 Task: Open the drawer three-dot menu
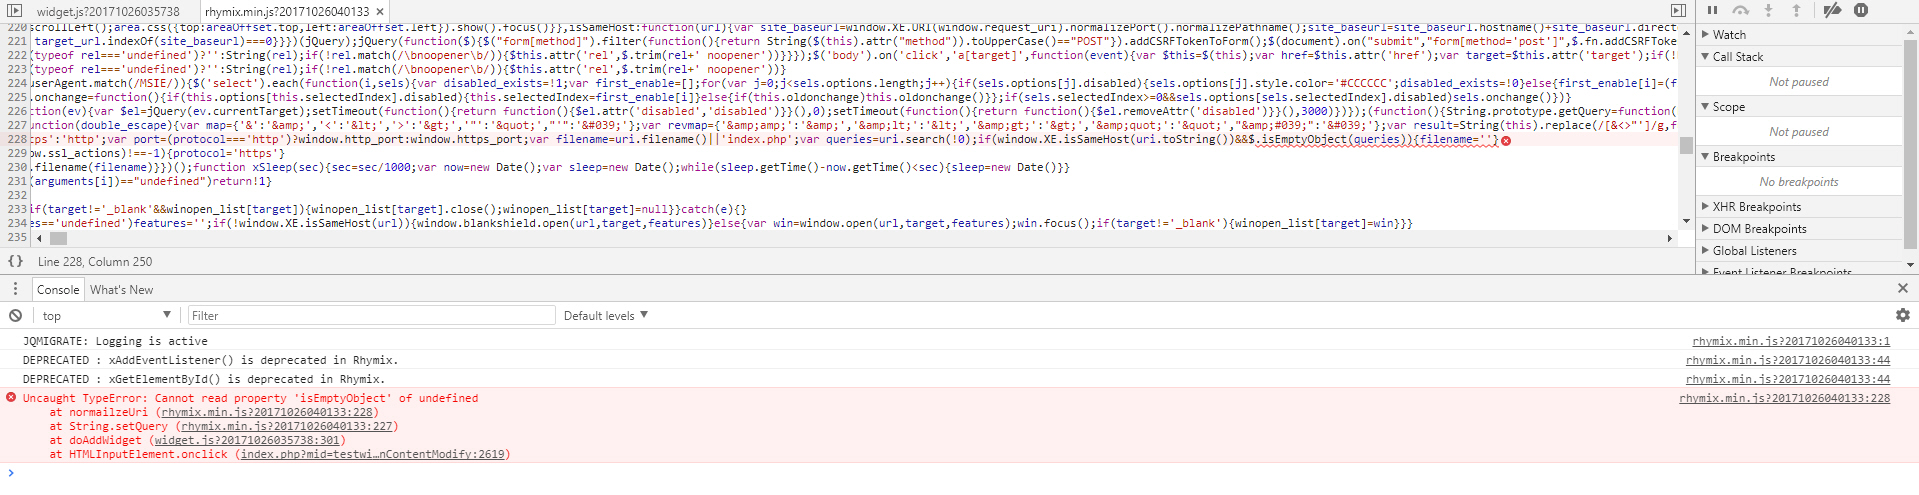[15, 289]
